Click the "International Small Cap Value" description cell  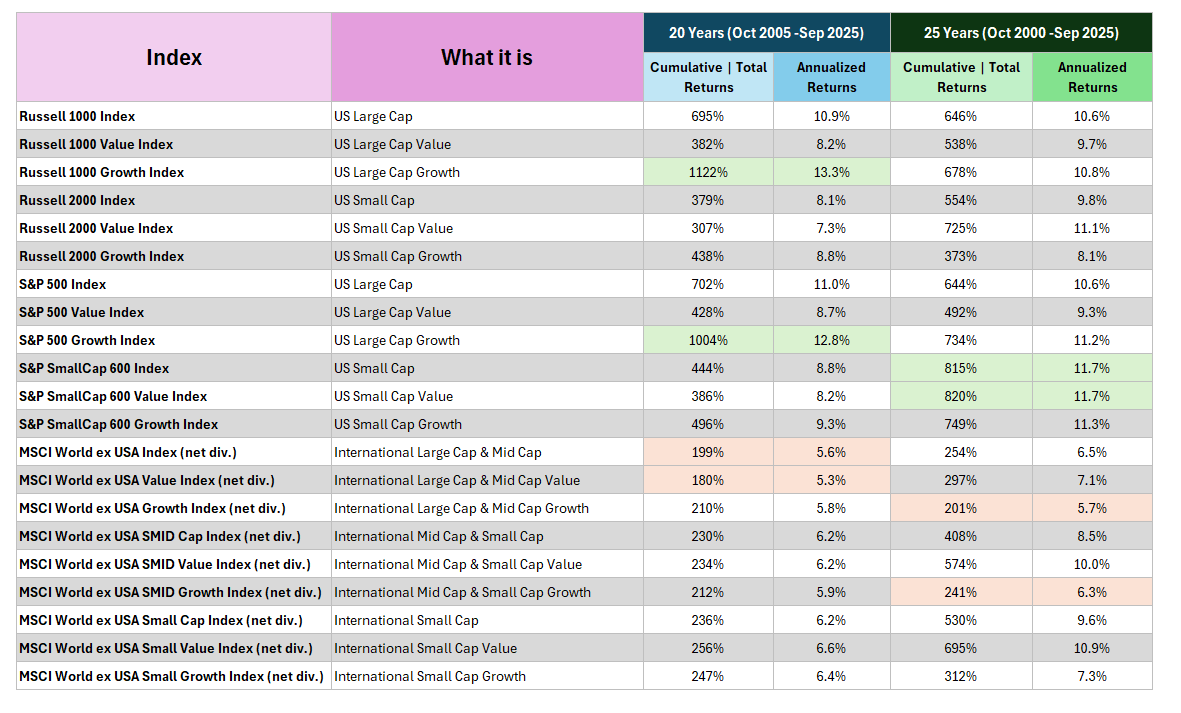[x=426, y=648]
